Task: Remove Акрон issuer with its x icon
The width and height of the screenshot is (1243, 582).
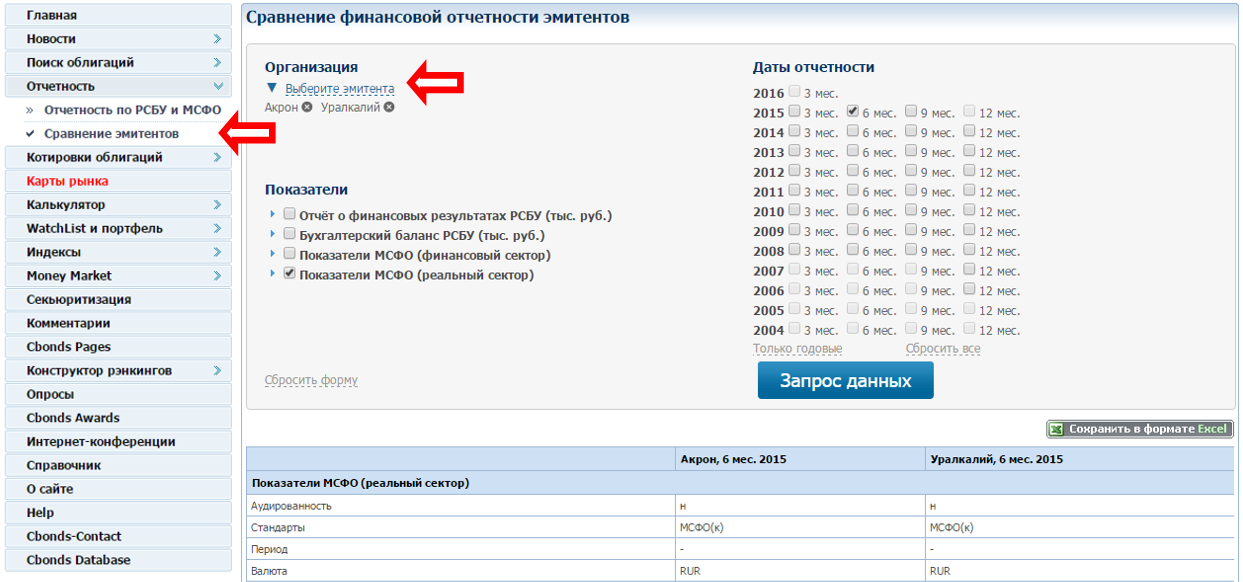Action: tap(307, 108)
